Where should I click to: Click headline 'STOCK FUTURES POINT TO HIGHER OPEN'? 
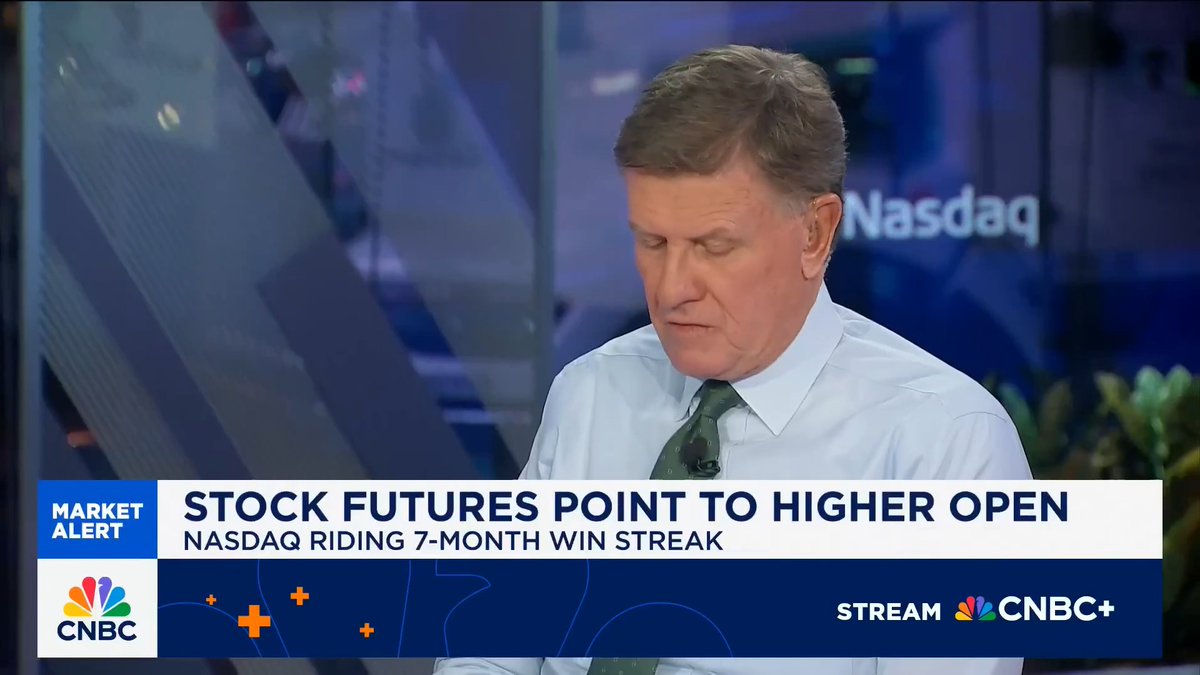click(625, 507)
